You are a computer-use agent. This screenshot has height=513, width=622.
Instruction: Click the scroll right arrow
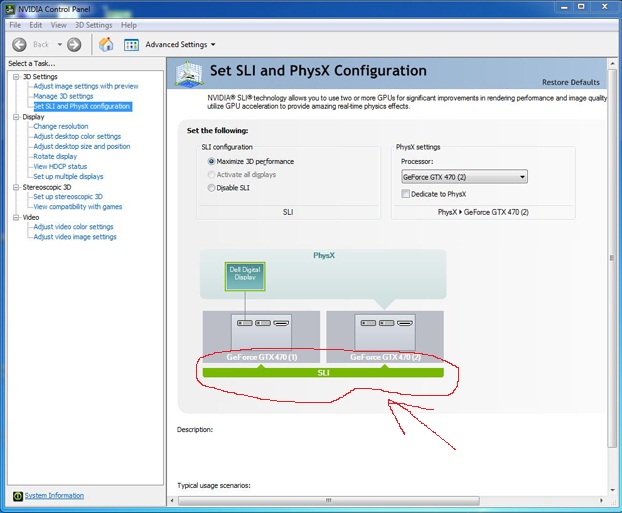(x=601, y=501)
